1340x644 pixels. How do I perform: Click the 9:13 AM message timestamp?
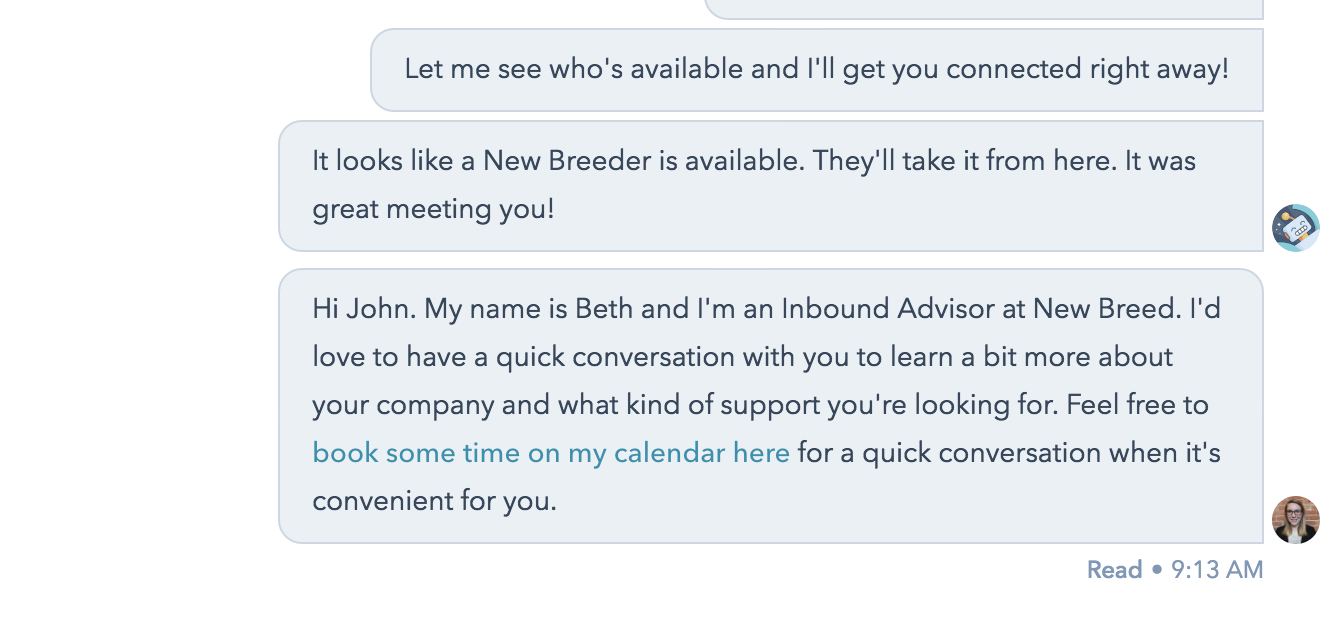coord(1217,570)
